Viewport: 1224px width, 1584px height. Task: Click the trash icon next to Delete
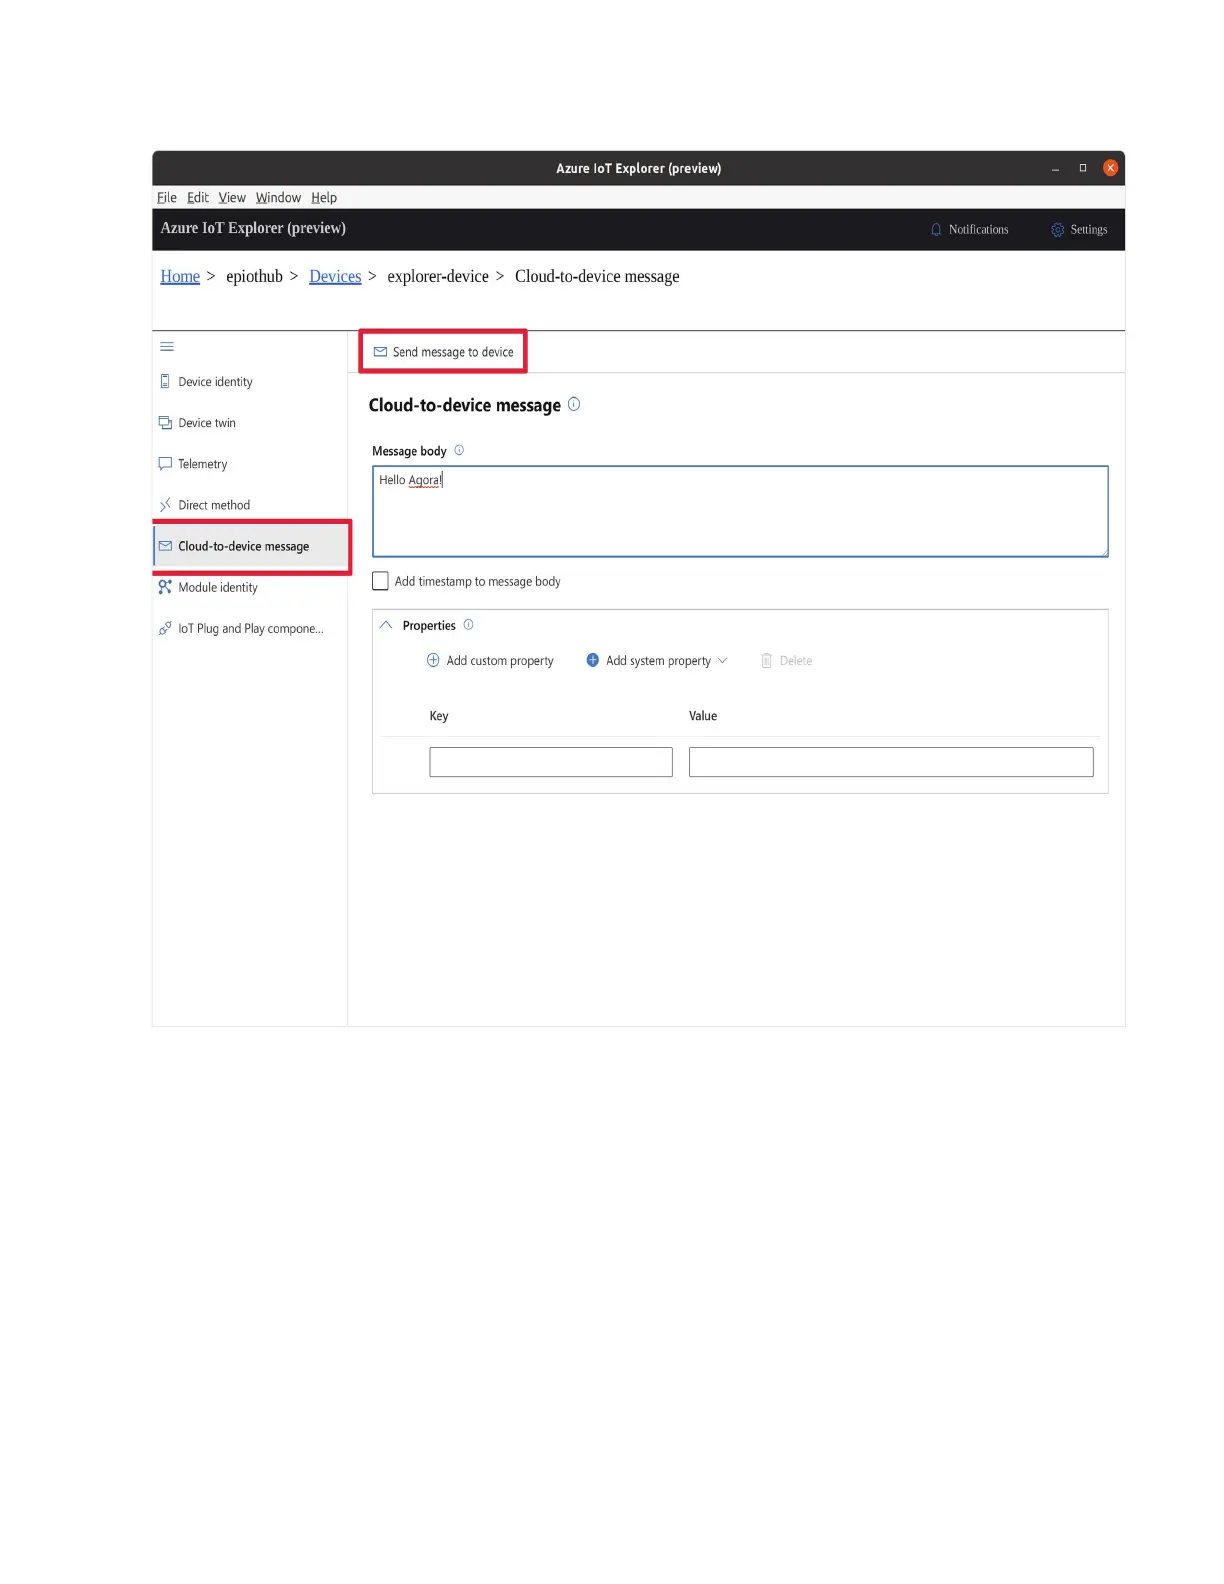(766, 660)
